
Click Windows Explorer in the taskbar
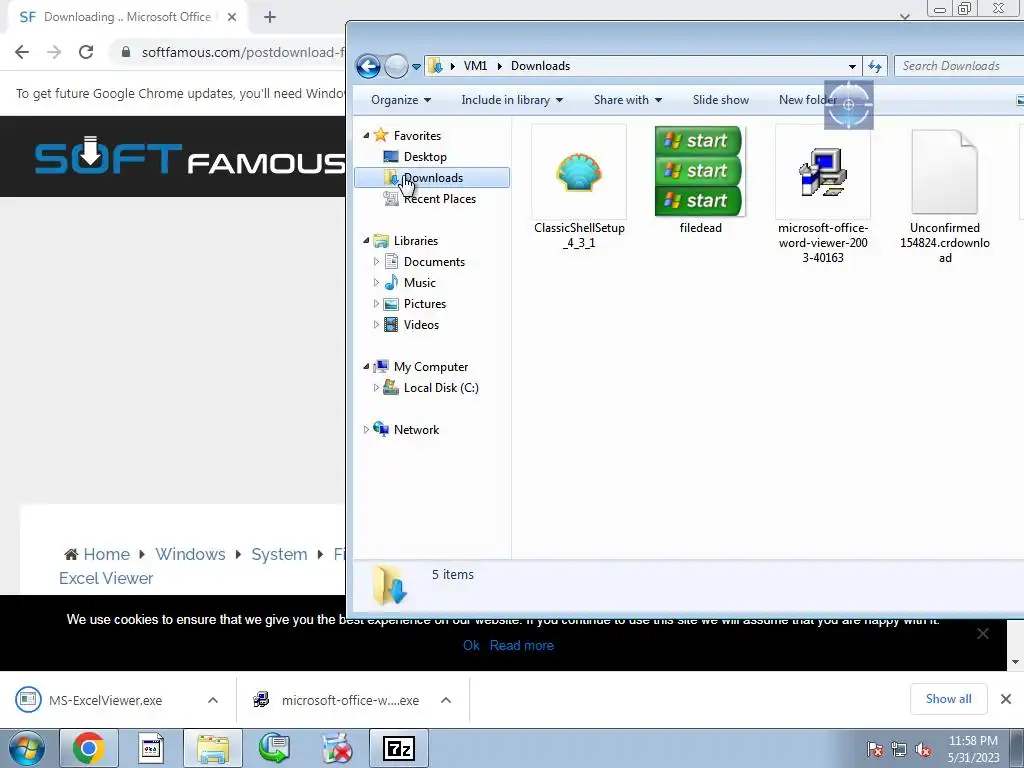point(213,748)
